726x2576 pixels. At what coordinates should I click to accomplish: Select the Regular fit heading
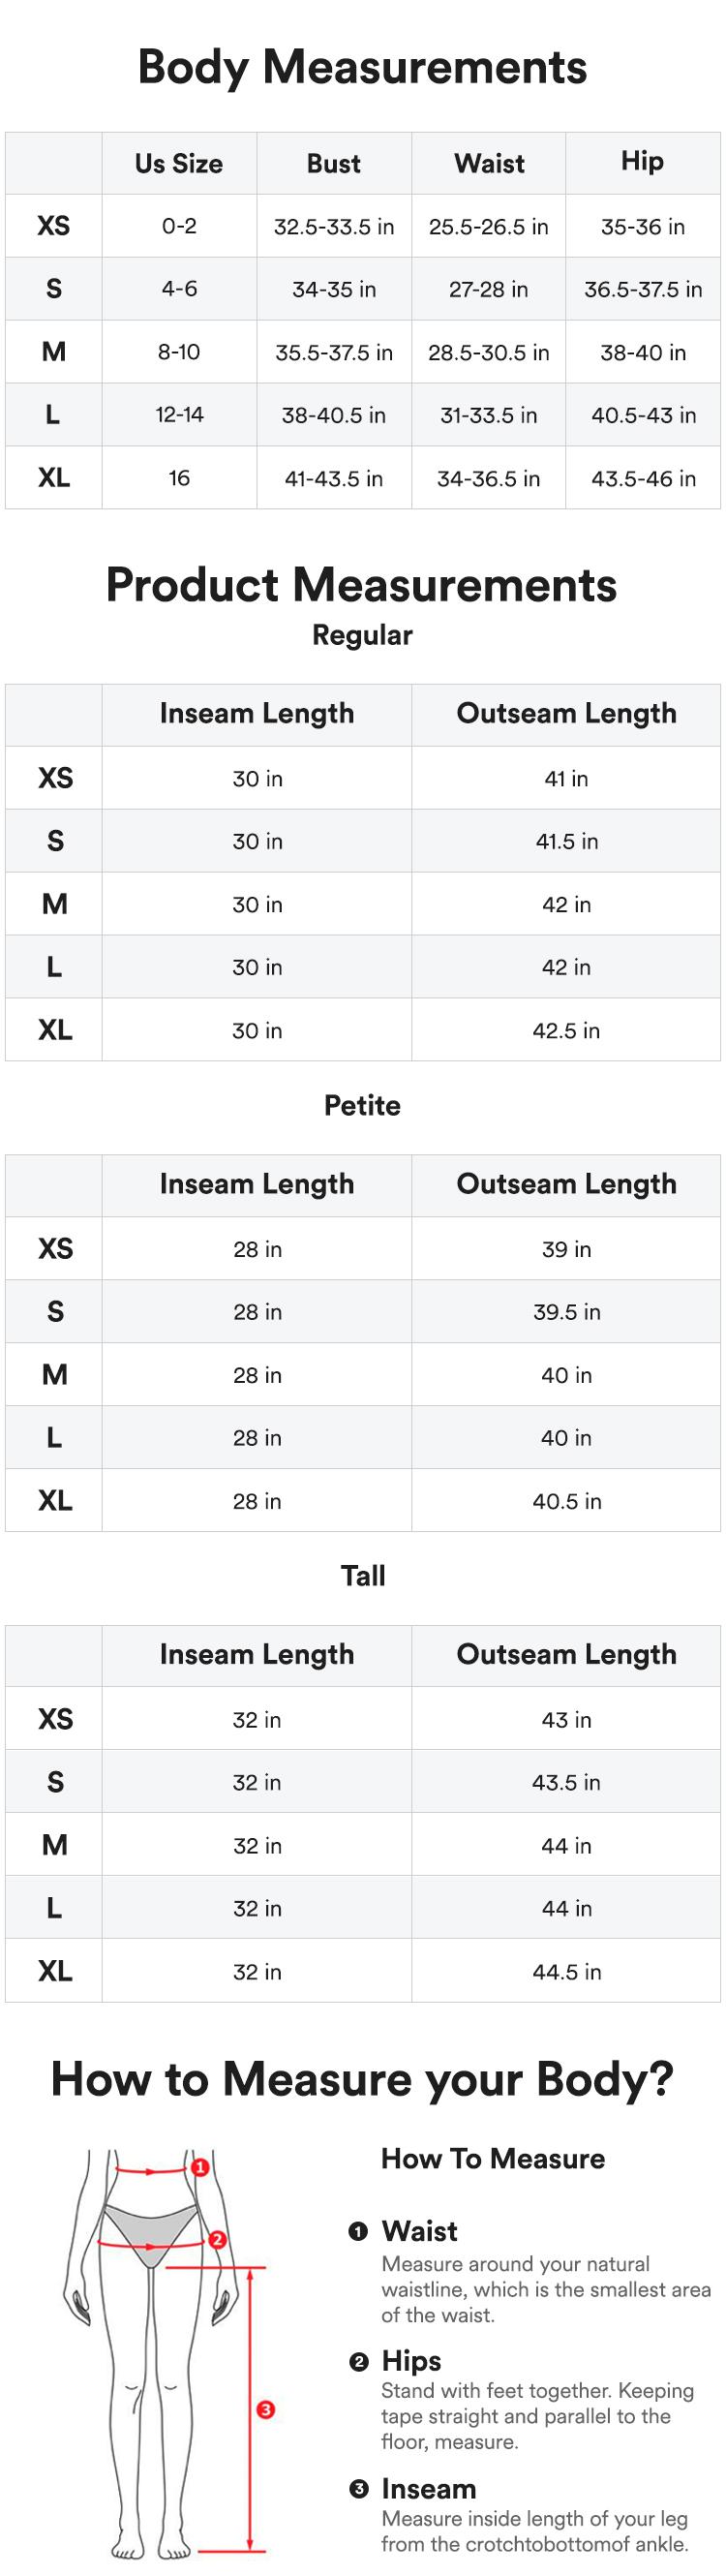click(362, 635)
